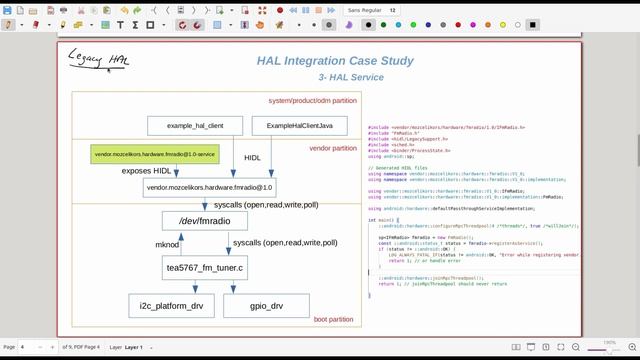Click the page number input field
640x360 pixels.
26,347
